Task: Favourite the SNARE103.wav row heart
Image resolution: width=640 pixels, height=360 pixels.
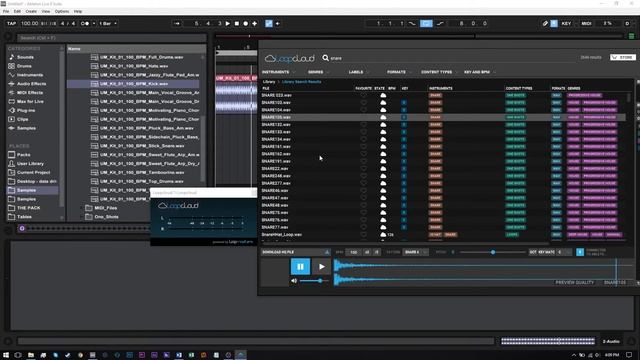Action: pyautogui.click(x=363, y=102)
